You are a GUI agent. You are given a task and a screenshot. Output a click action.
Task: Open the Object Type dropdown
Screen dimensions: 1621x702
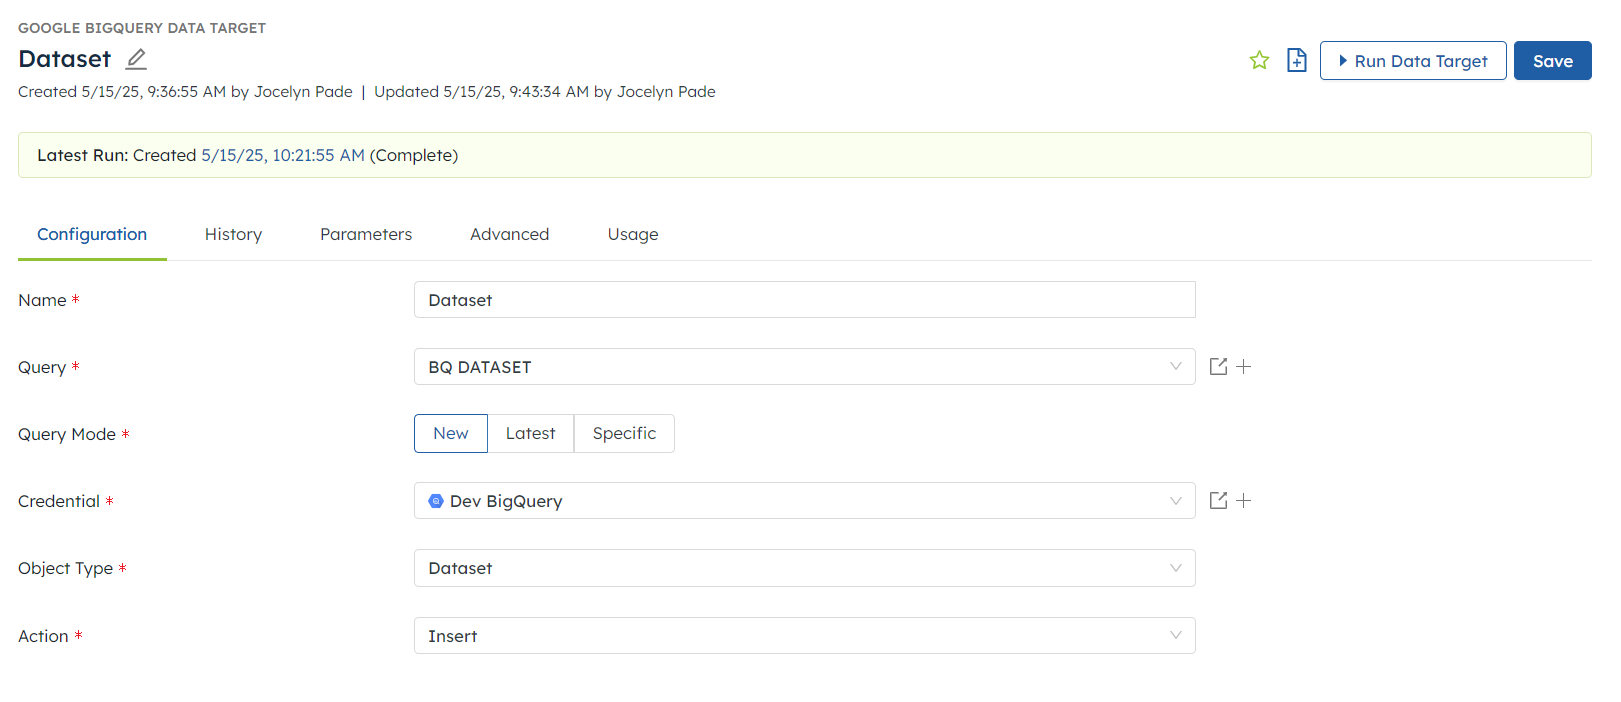[804, 568]
